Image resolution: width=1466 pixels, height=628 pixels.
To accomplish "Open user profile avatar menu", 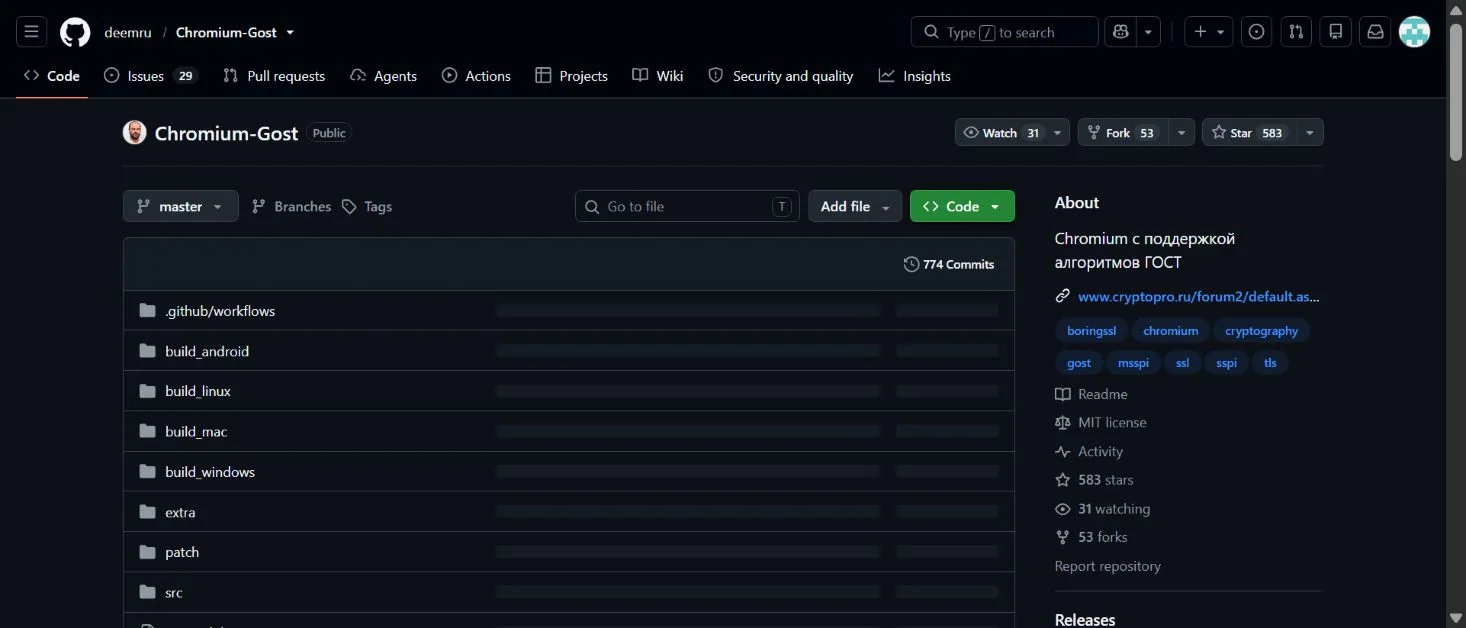I will coord(1414,32).
